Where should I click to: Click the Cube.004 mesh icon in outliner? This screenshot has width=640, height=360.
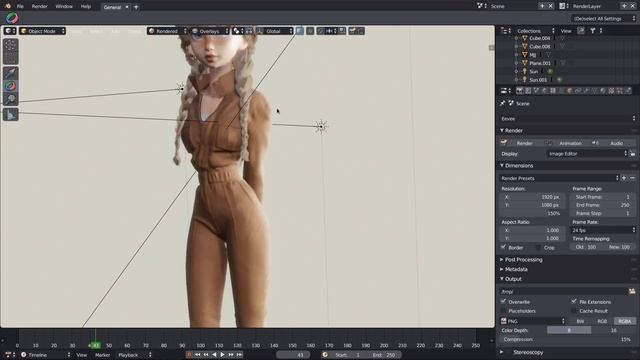tap(524, 38)
